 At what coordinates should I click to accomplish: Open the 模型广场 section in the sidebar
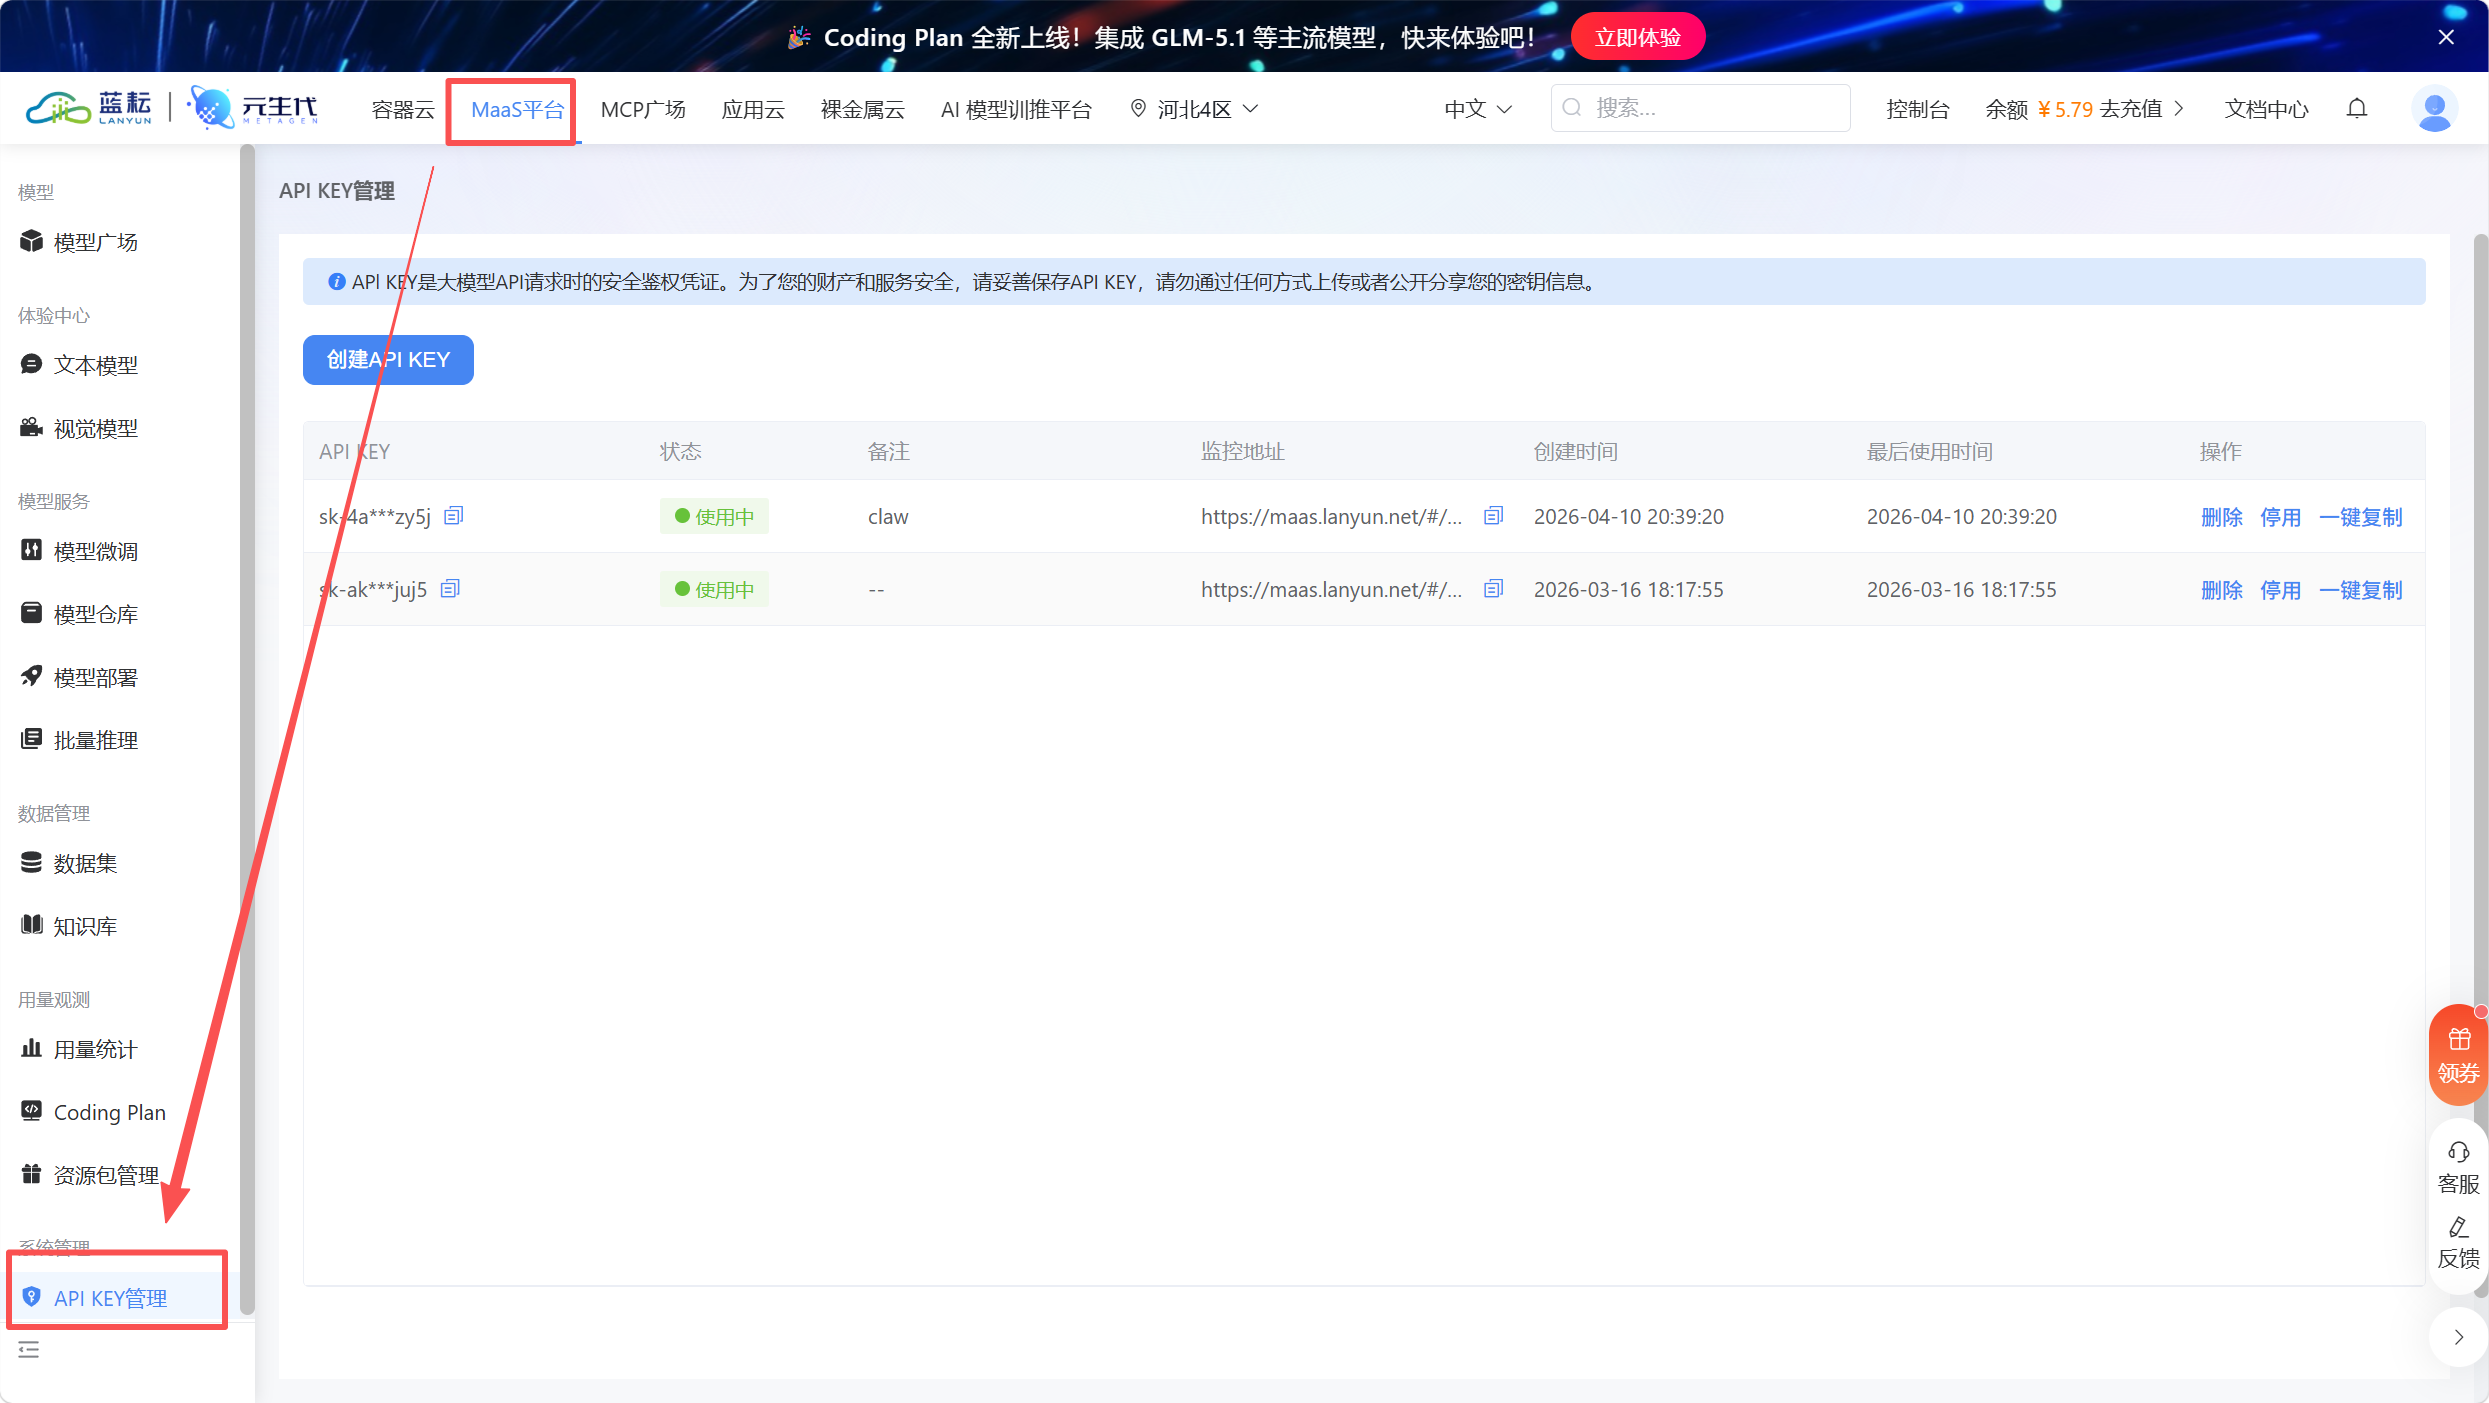pyautogui.click(x=96, y=241)
